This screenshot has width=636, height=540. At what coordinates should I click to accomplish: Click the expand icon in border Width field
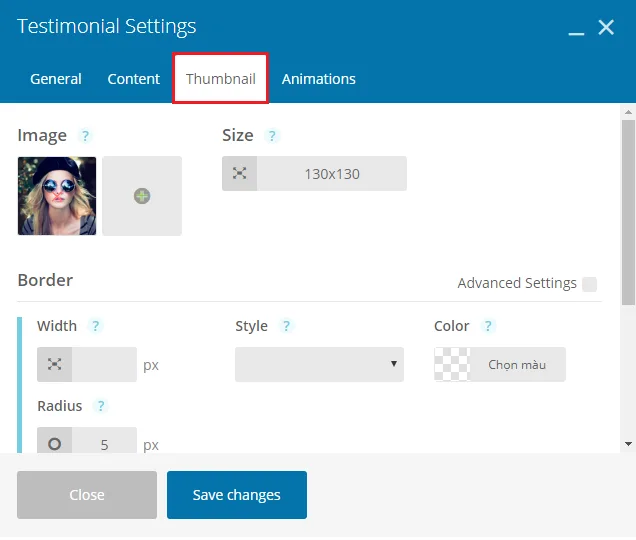[x=55, y=364]
